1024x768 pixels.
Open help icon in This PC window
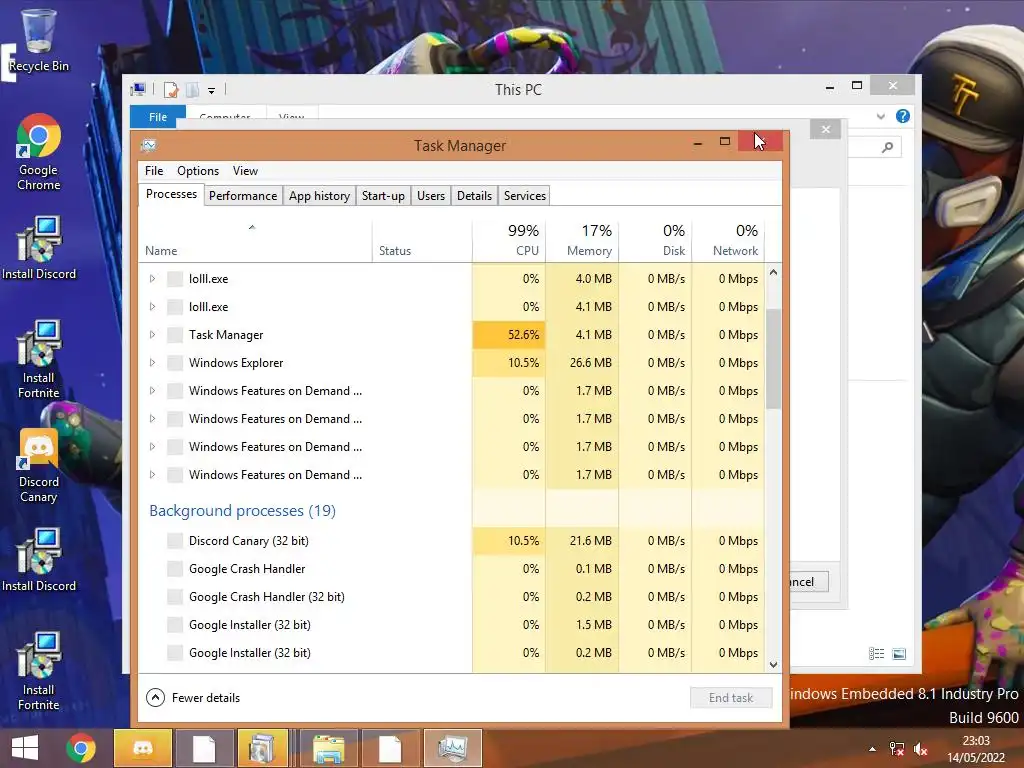tap(903, 116)
